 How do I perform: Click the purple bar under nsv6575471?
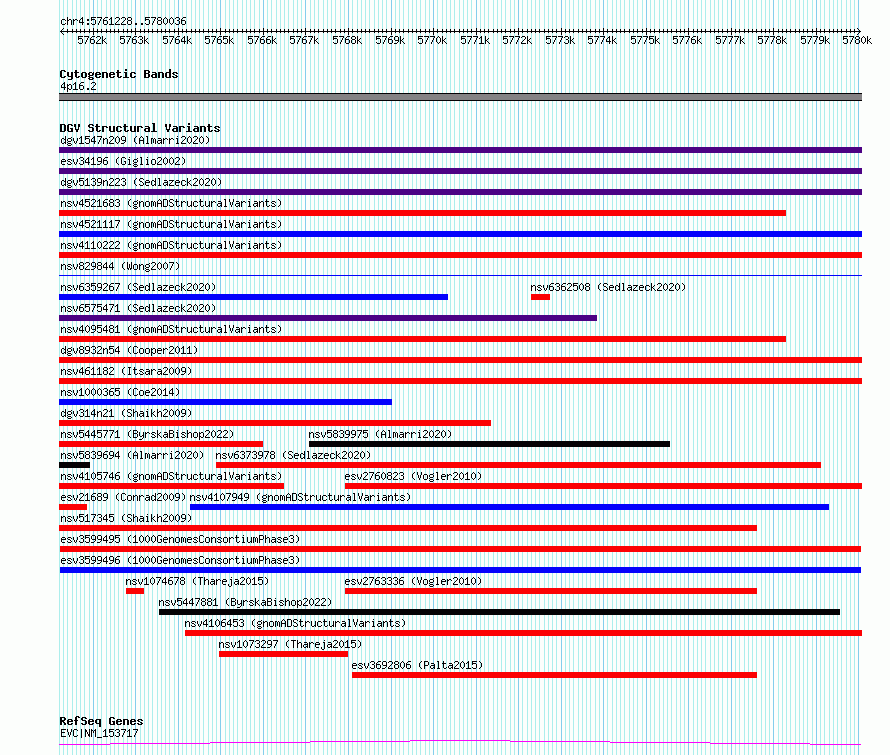pyautogui.click(x=328, y=318)
